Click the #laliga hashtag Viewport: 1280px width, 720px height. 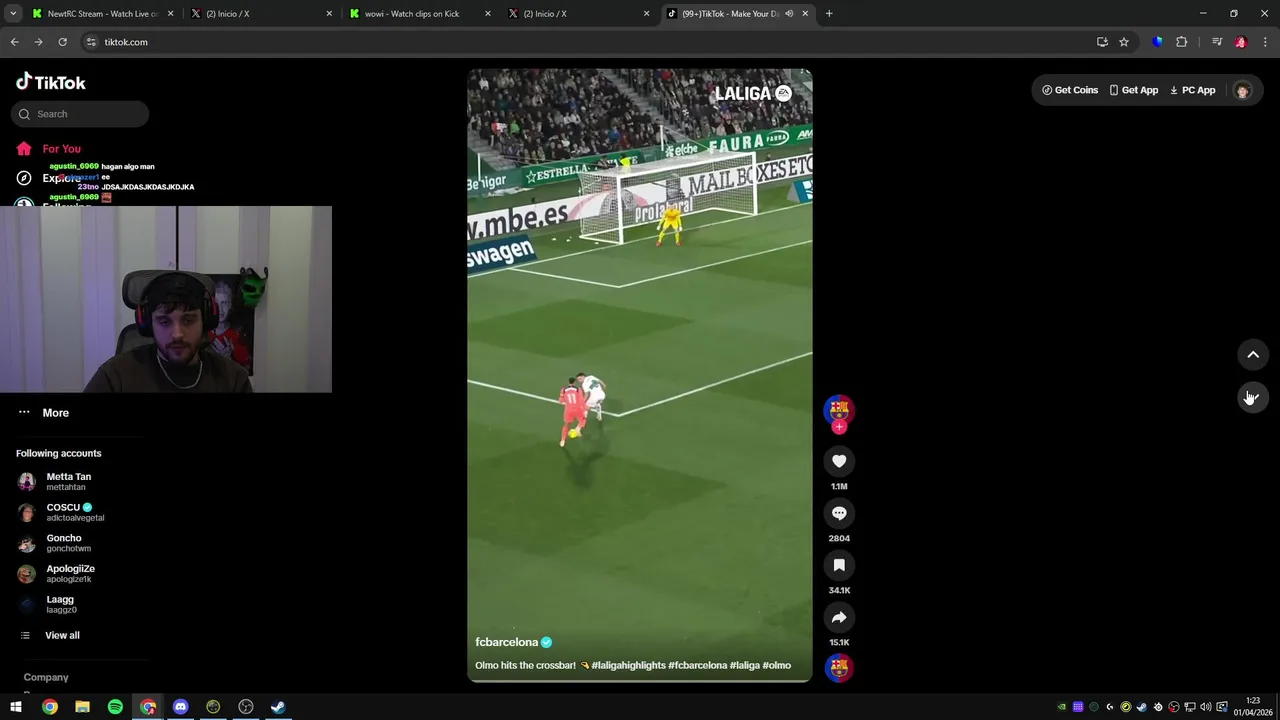click(744, 665)
